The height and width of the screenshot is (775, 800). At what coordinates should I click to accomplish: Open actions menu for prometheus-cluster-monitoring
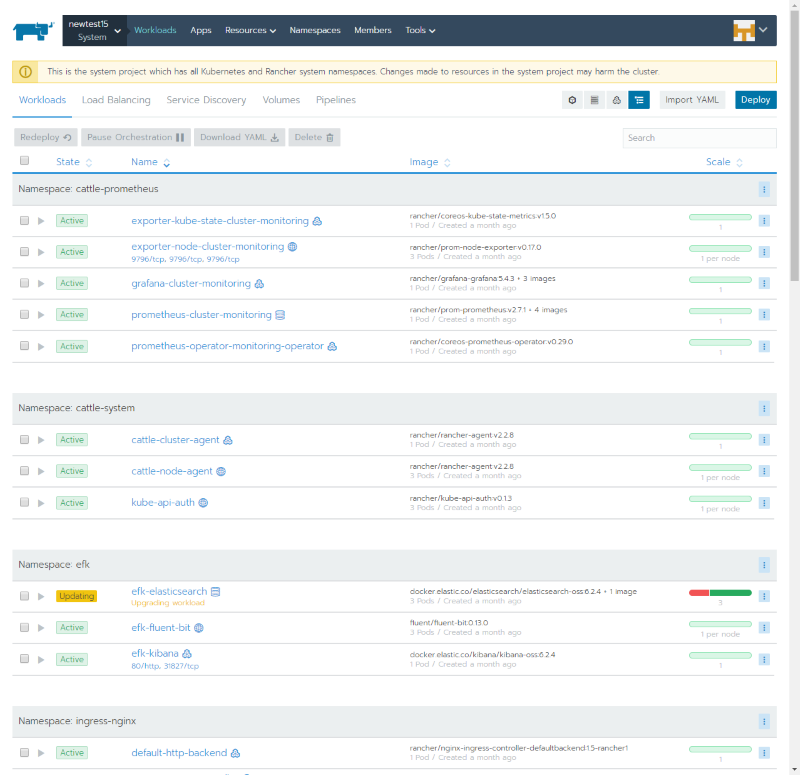click(764, 315)
